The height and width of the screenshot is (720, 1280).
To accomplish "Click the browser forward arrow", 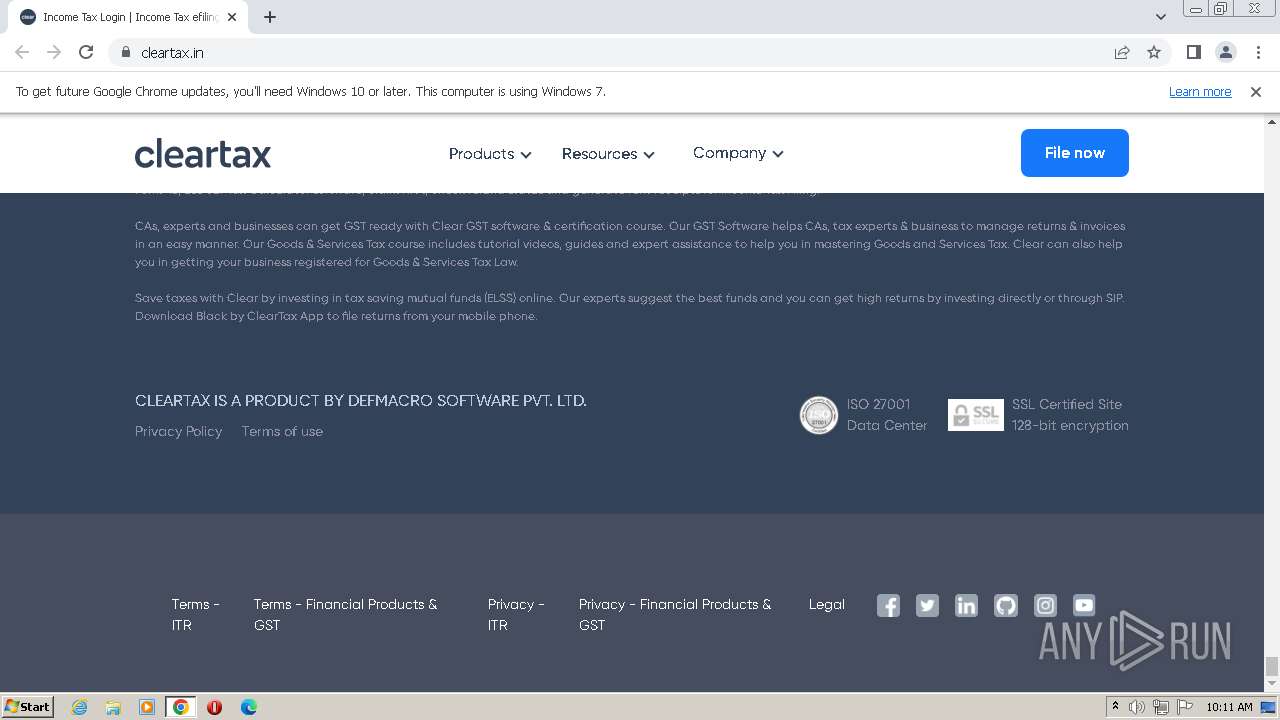I will point(54,52).
